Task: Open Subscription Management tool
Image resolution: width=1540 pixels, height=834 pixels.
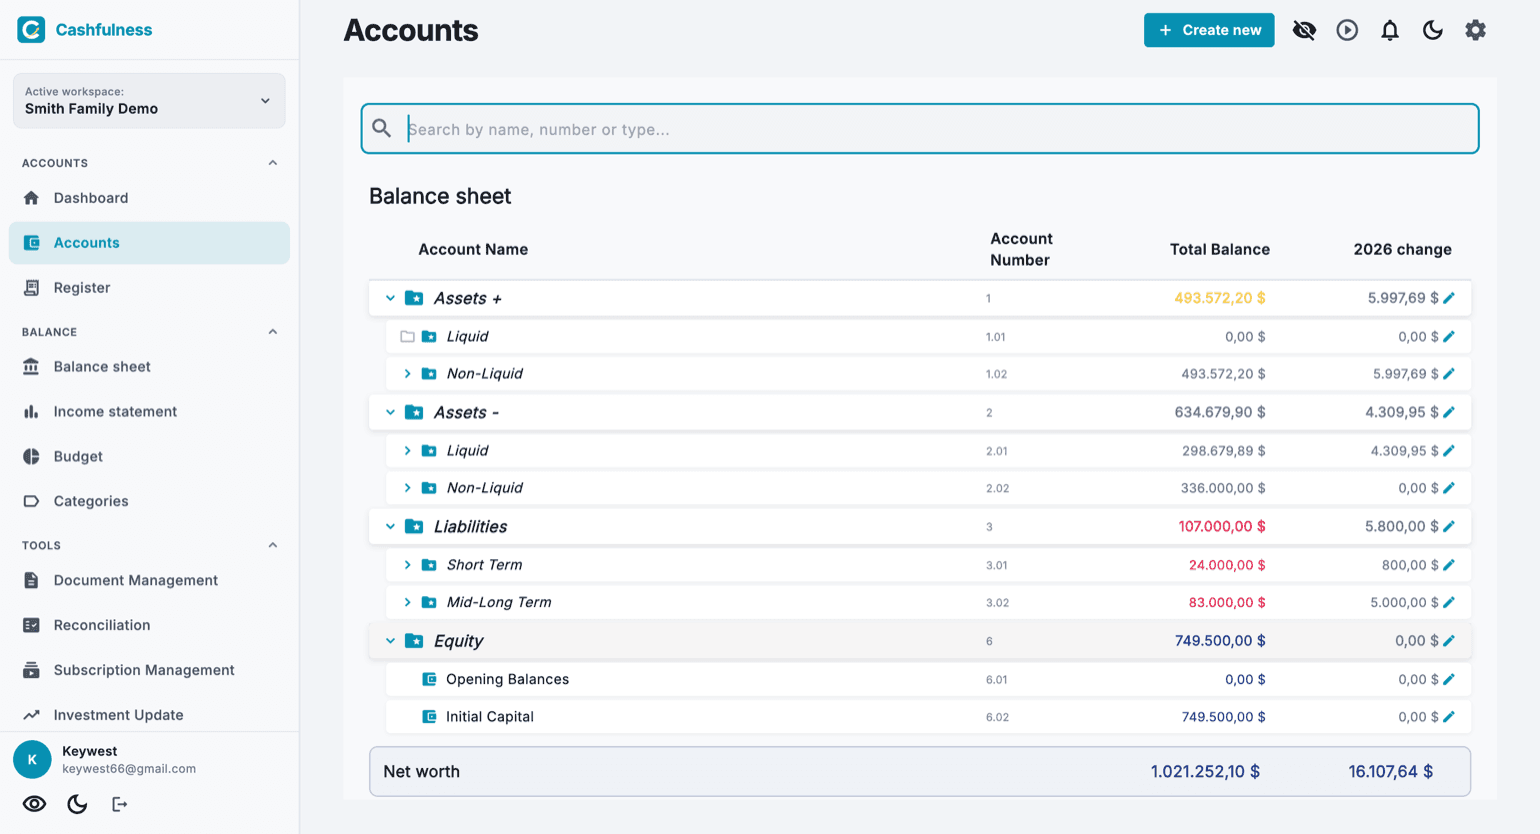Action: click(x=149, y=670)
